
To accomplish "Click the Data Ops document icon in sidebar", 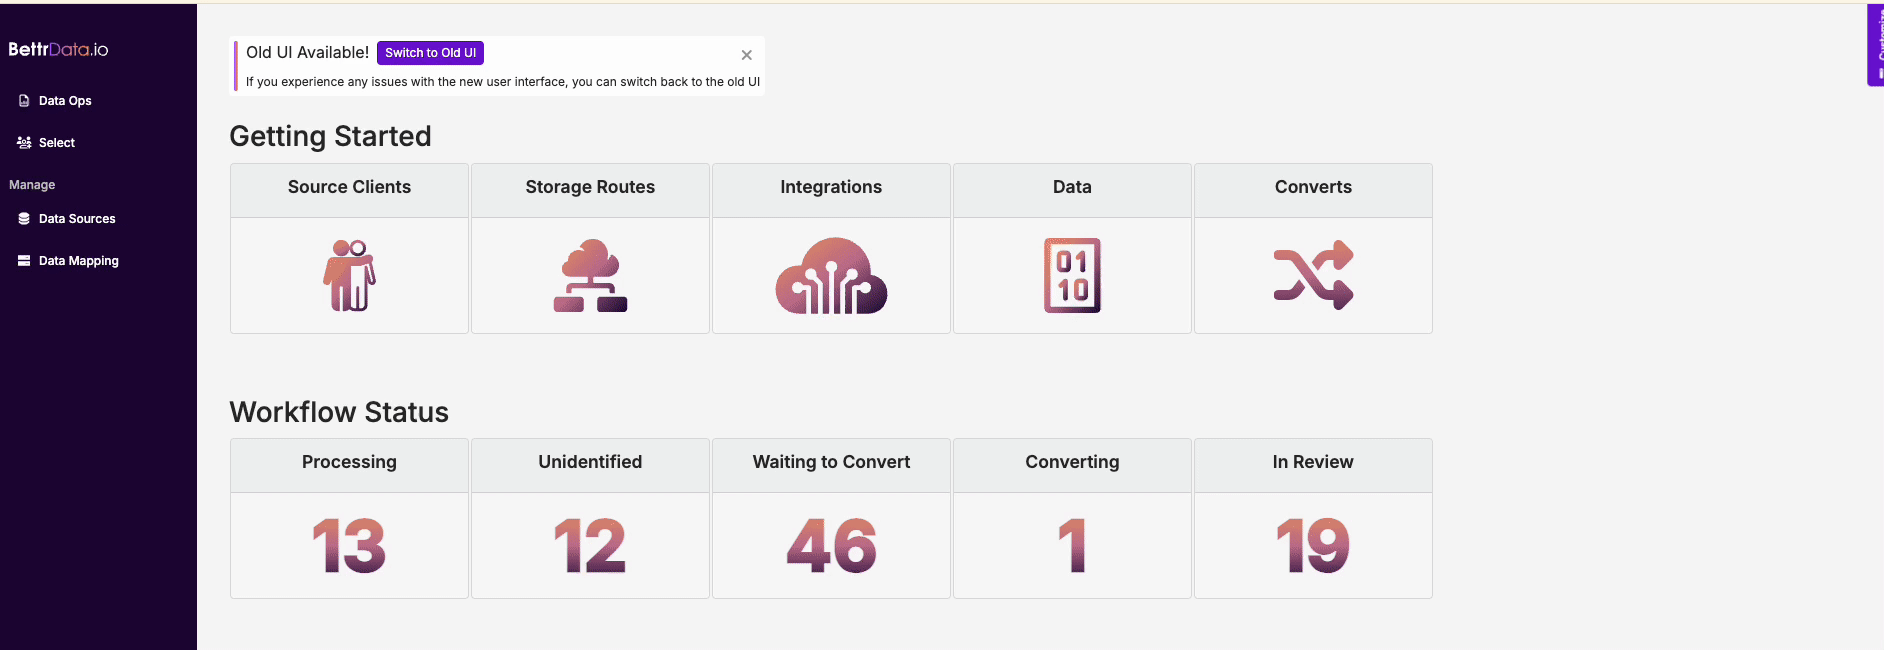I will [24, 101].
